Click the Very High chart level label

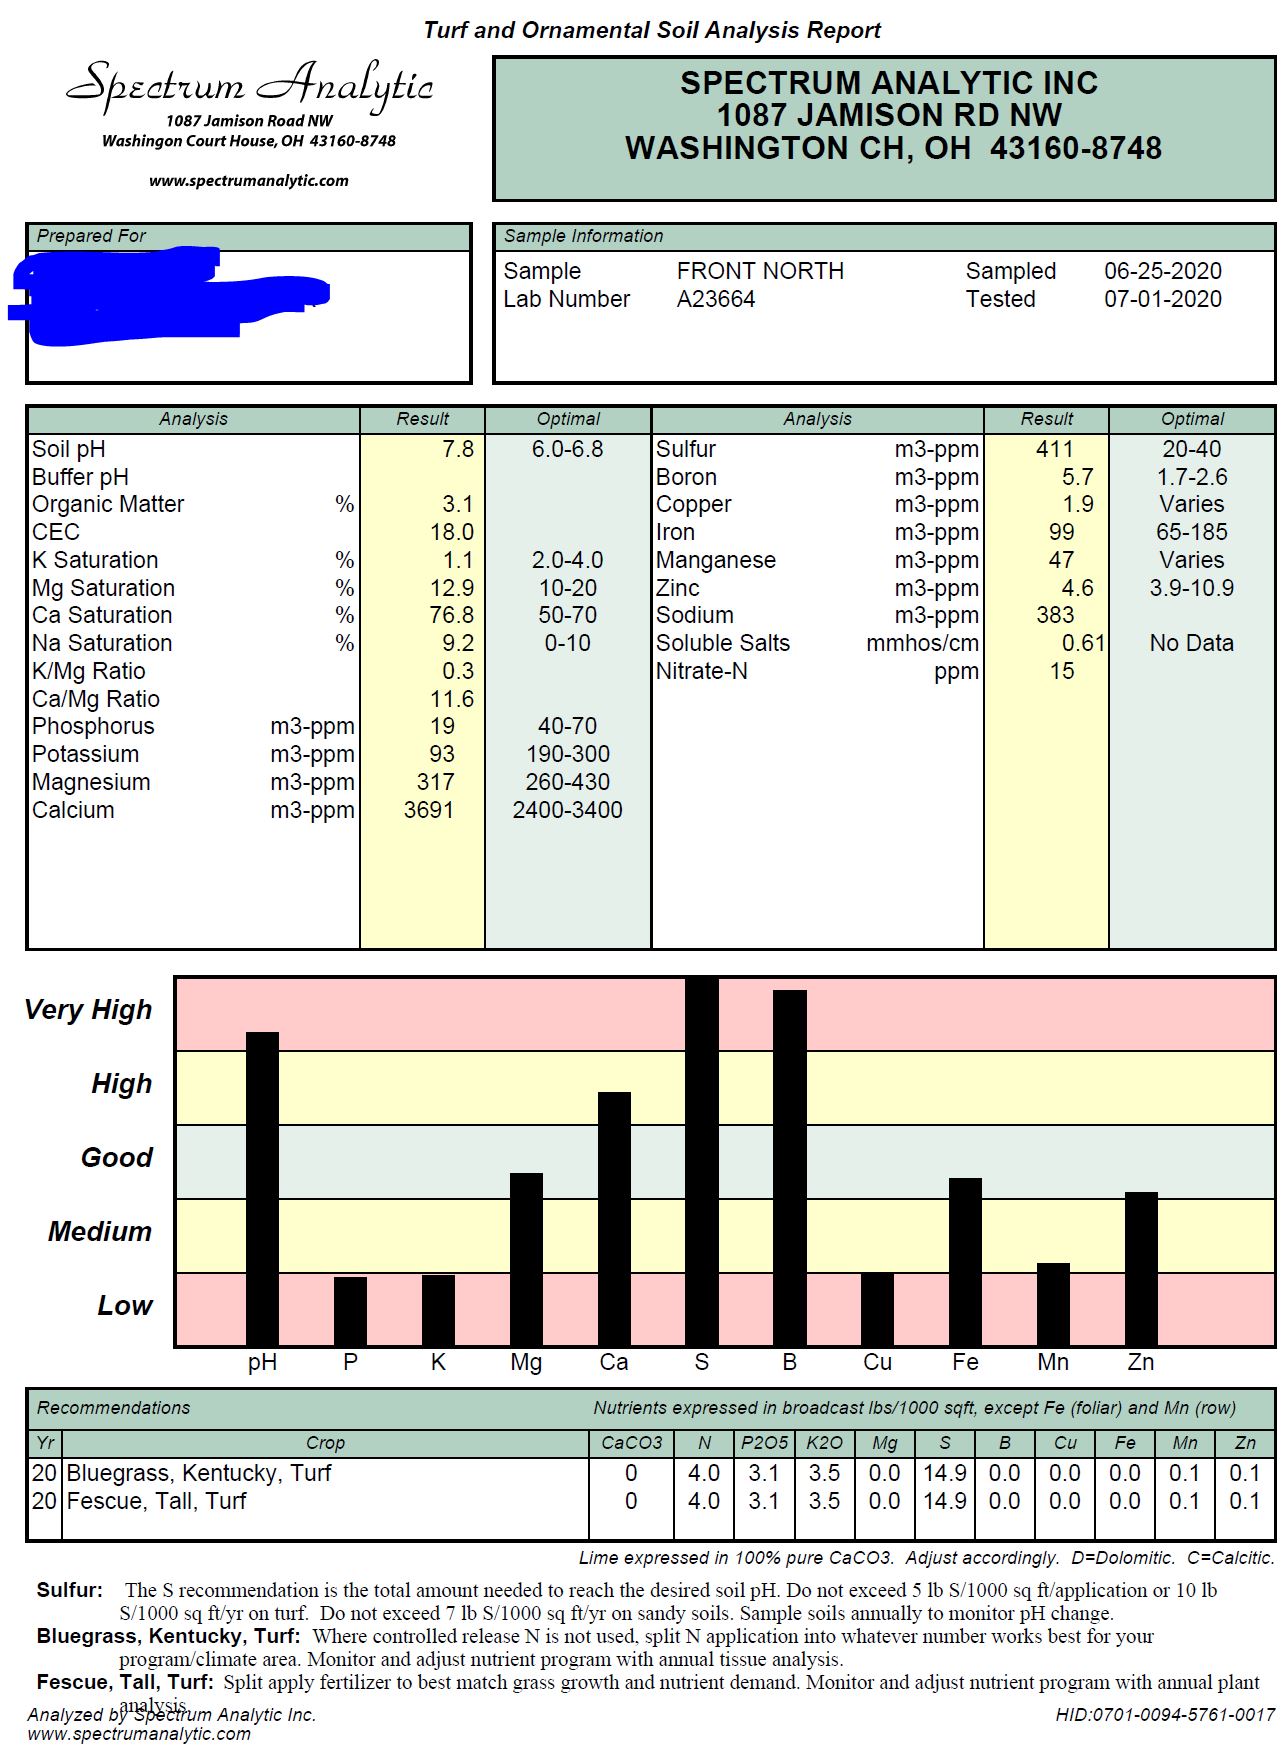[x=88, y=1010]
